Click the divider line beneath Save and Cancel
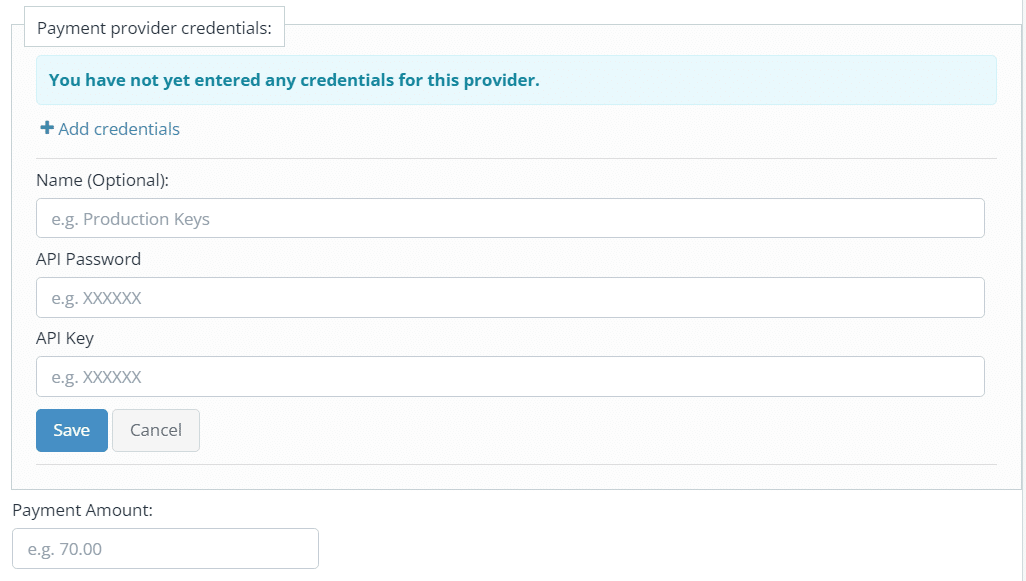Viewport: 1026px width, 581px height. tap(516, 465)
